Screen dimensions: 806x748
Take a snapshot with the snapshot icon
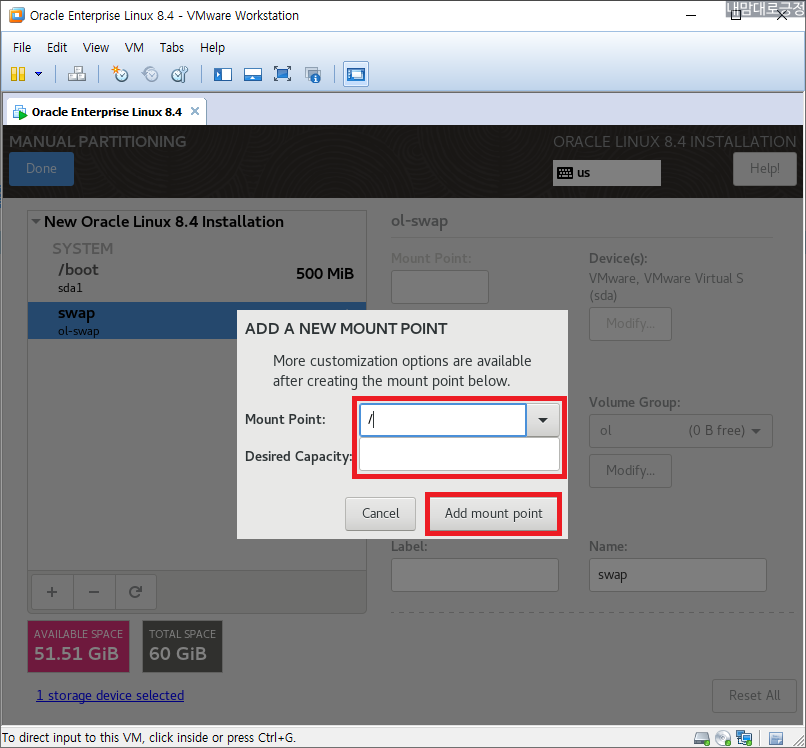(x=120, y=74)
